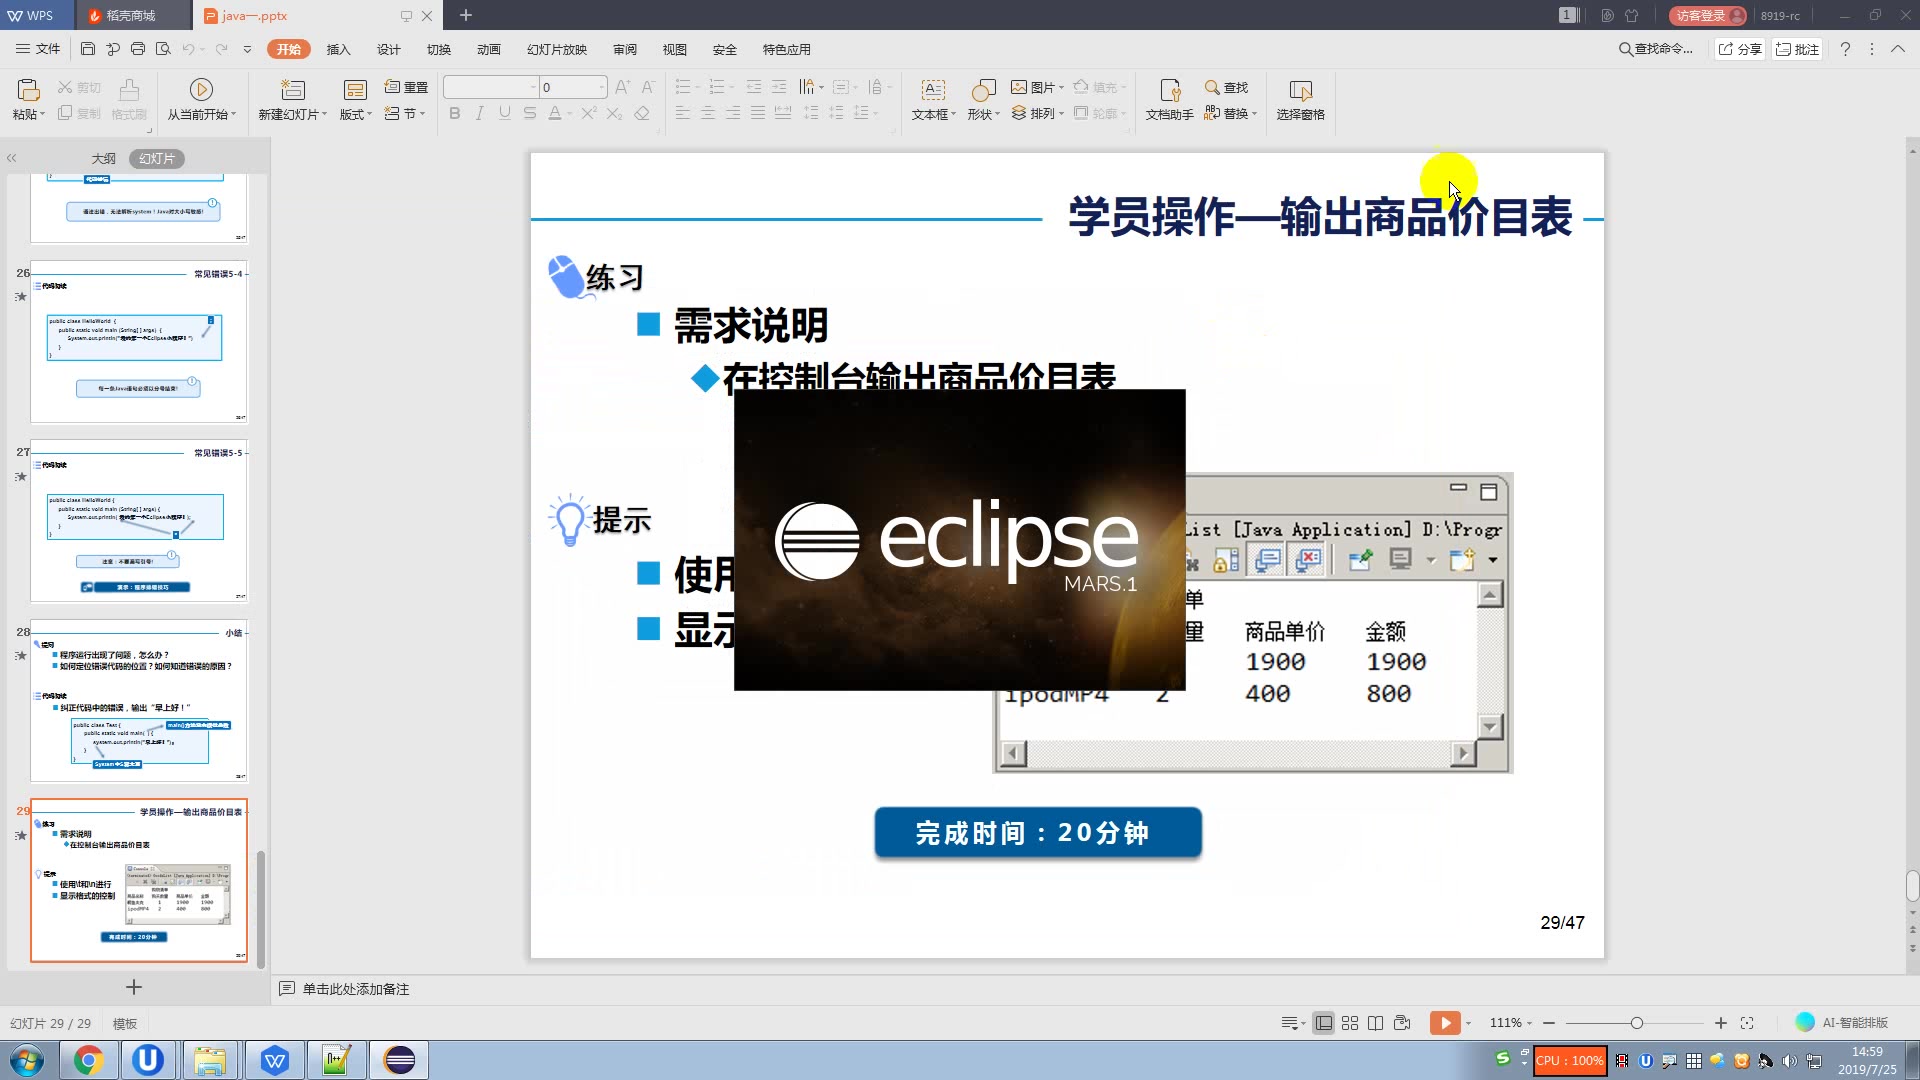
Task: Click the Paste (粘贴) clipboard icon
Action: 28,90
